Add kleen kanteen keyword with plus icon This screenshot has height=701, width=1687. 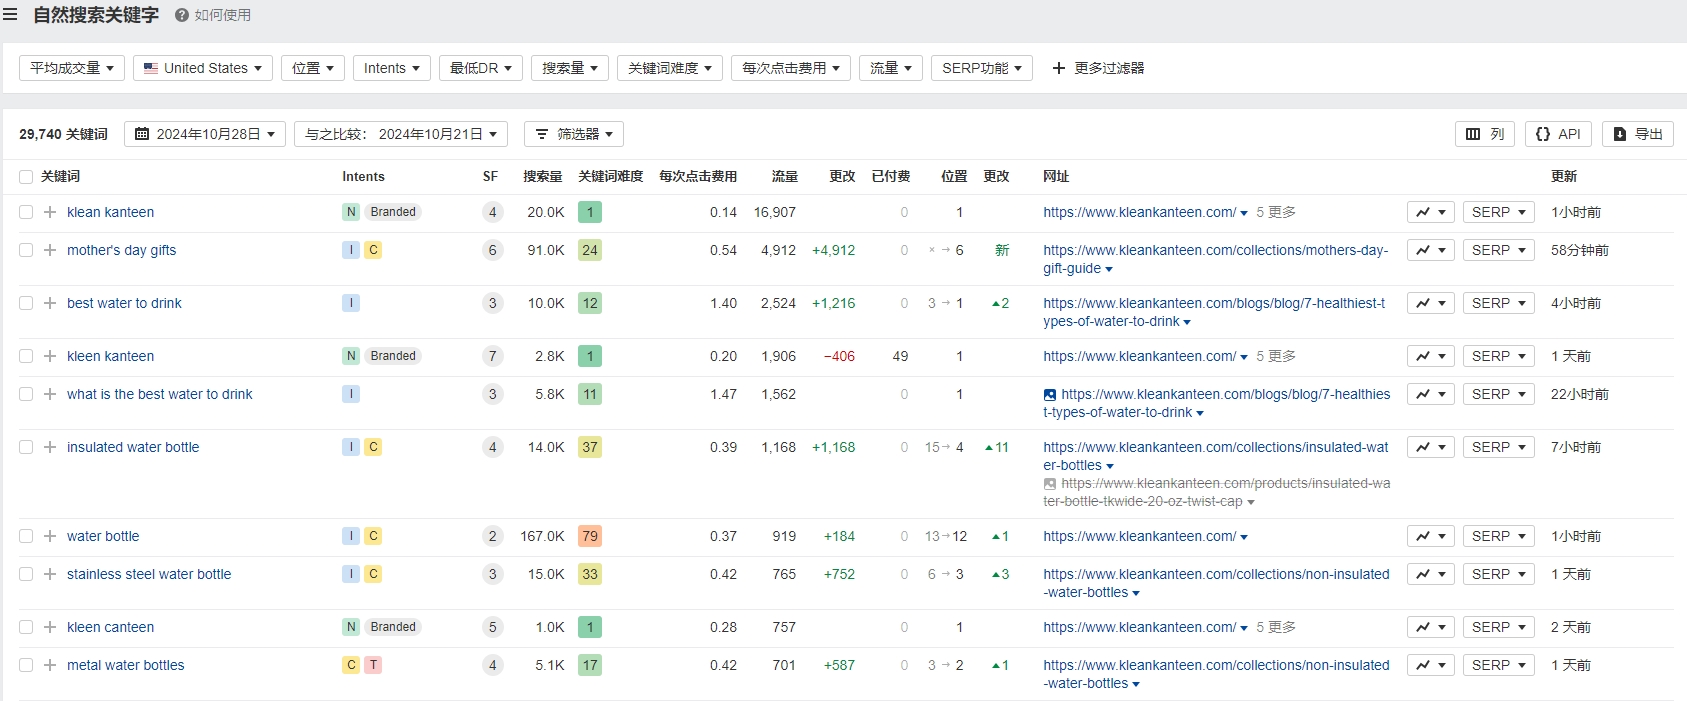tap(50, 356)
